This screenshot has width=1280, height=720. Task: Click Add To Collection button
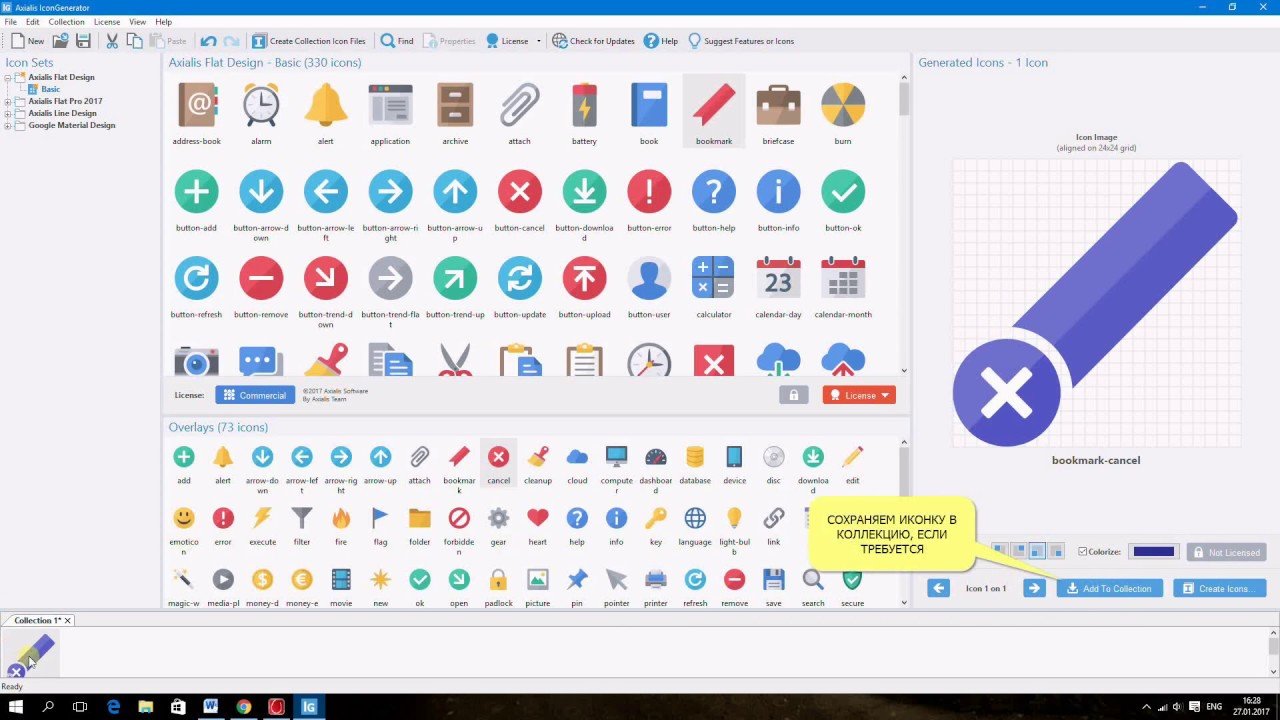click(x=1110, y=588)
